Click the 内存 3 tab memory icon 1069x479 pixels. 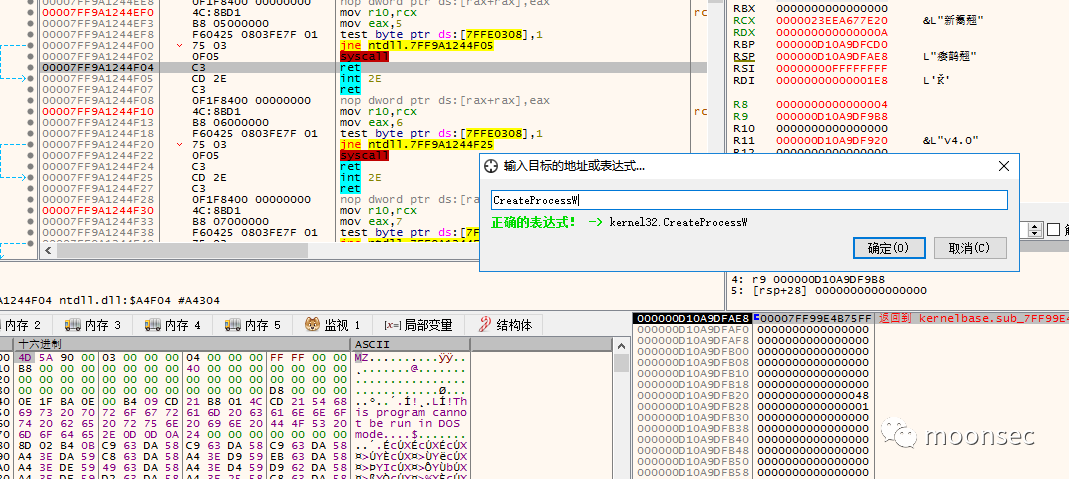[x=72, y=325]
